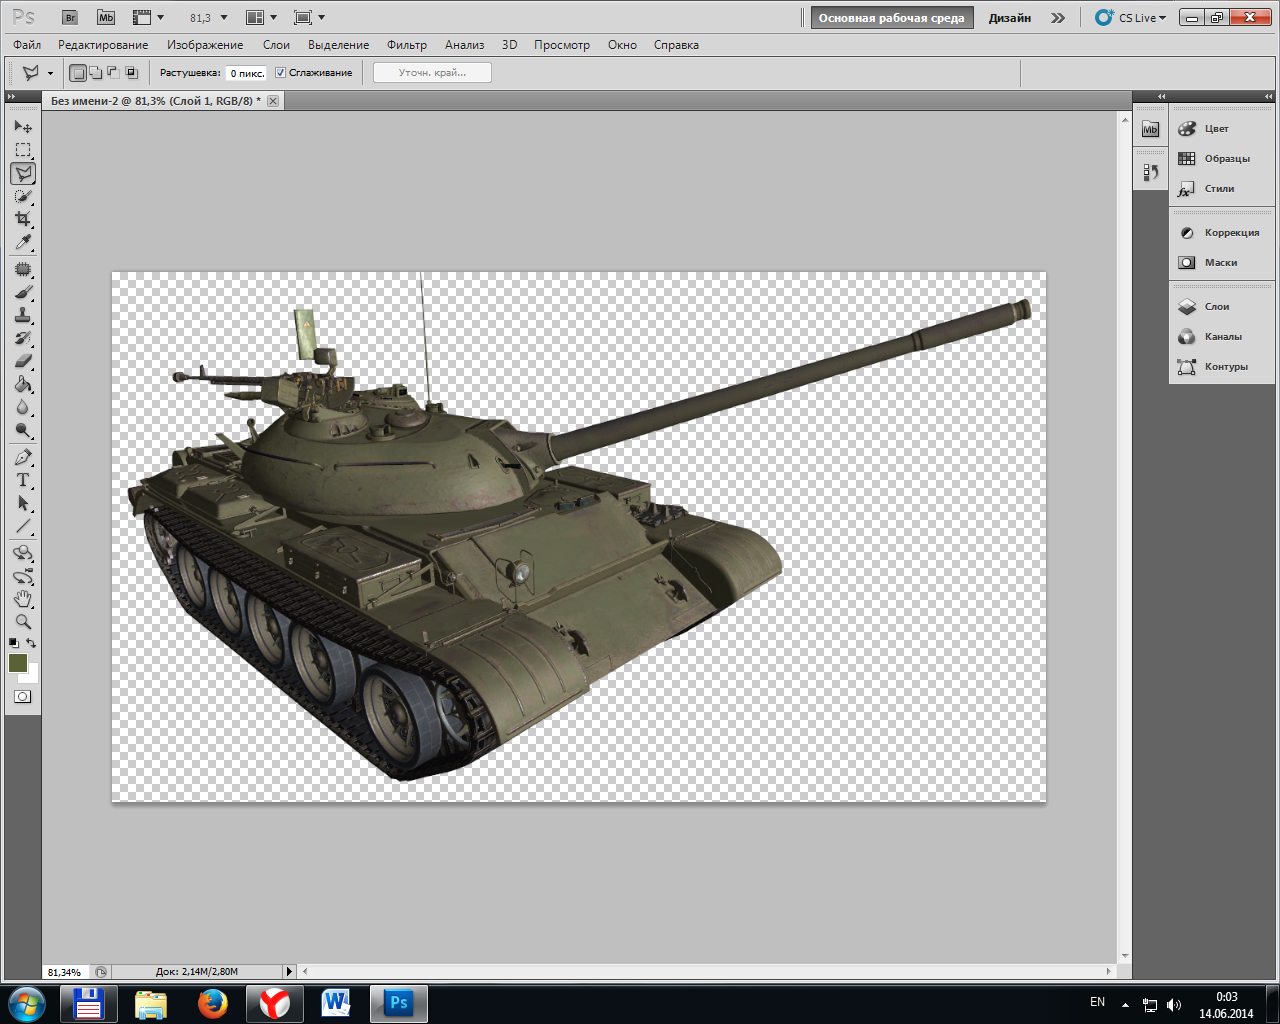
Task: Click the 81,34% zoom field in status bar
Action: (x=65, y=972)
